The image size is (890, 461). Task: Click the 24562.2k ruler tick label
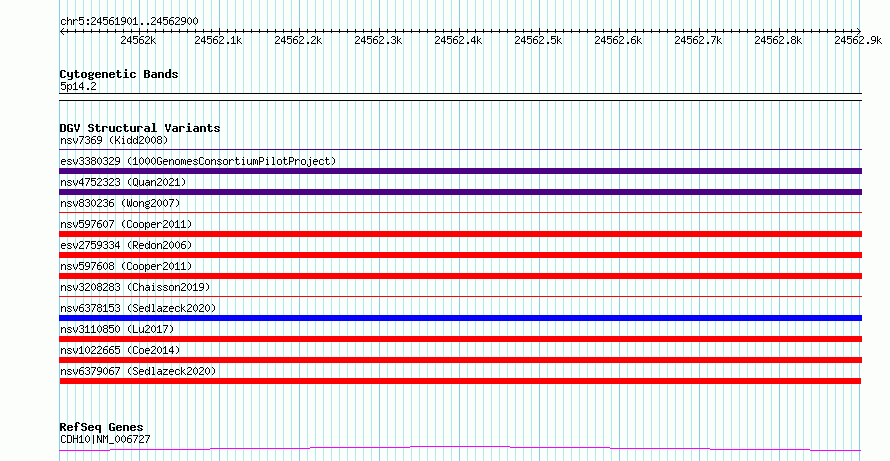click(298, 40)
